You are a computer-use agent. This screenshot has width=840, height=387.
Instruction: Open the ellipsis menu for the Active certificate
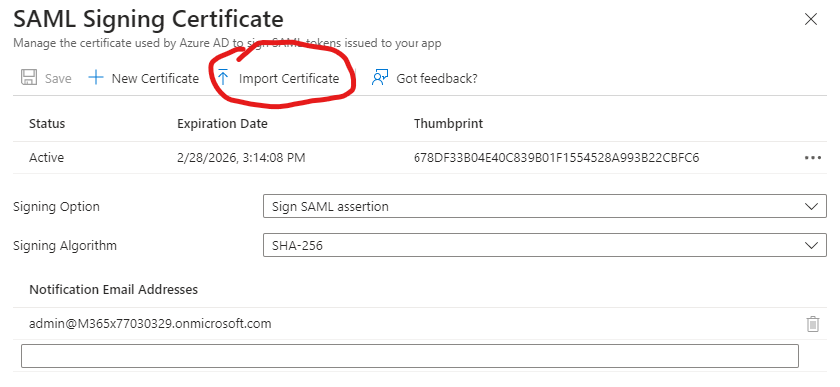point(813,158)
